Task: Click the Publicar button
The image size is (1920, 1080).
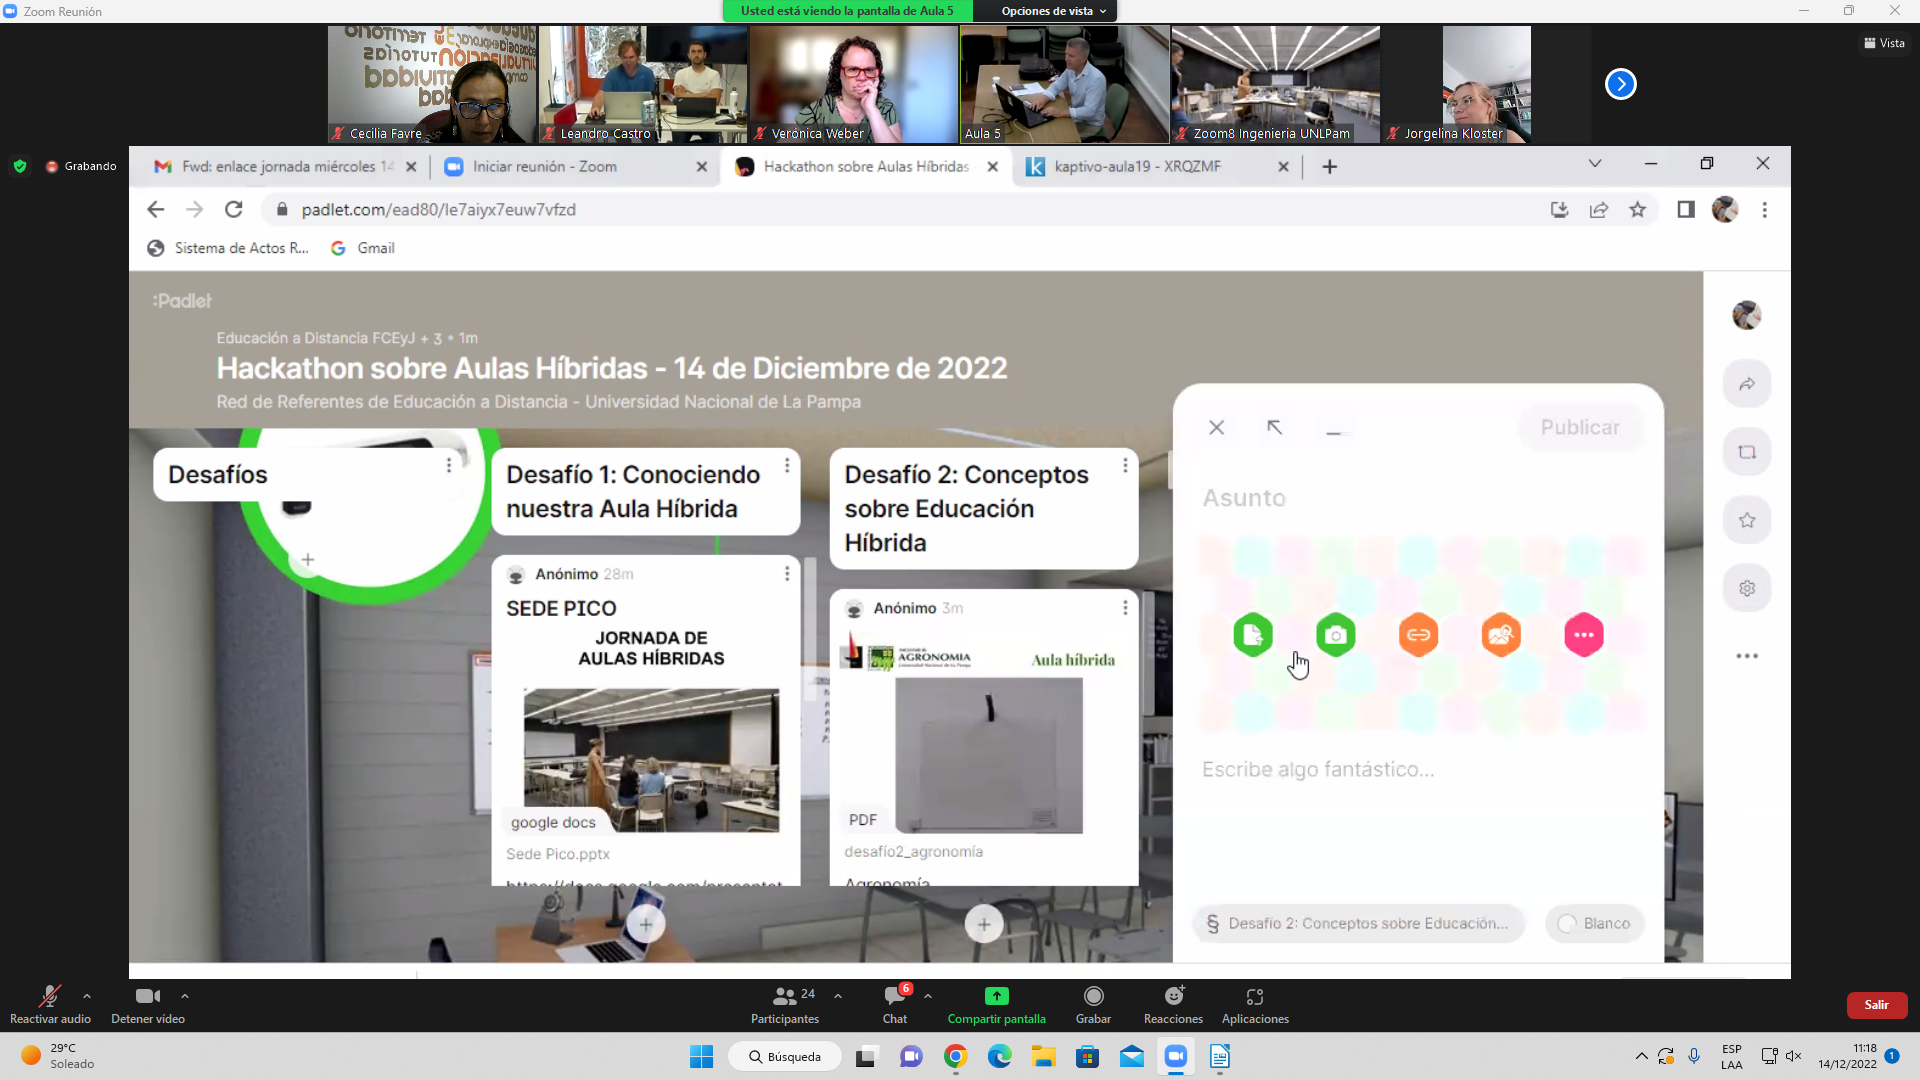Action: tap(1580, 427)
